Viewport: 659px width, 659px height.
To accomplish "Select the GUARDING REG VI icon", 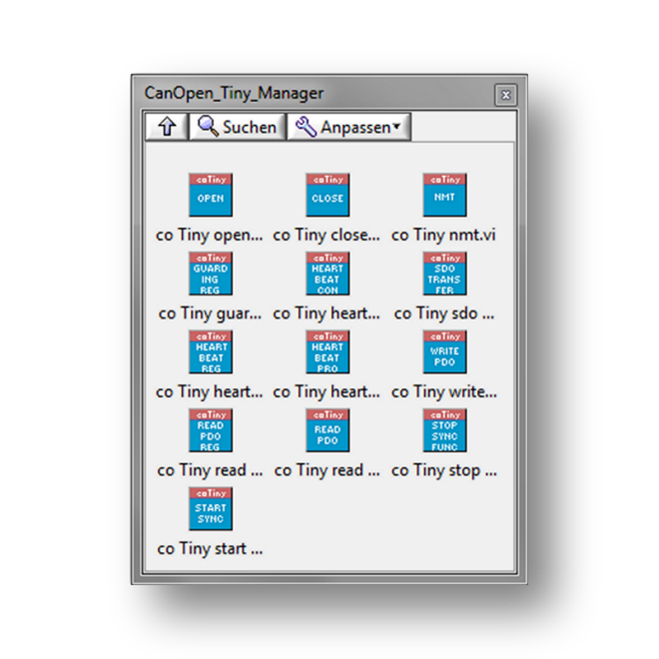I will pos(210,273).
